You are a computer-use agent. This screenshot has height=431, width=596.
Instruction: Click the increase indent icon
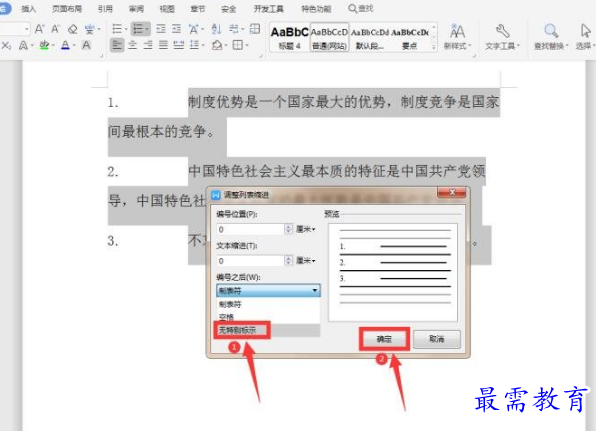[x=176, y=29]
